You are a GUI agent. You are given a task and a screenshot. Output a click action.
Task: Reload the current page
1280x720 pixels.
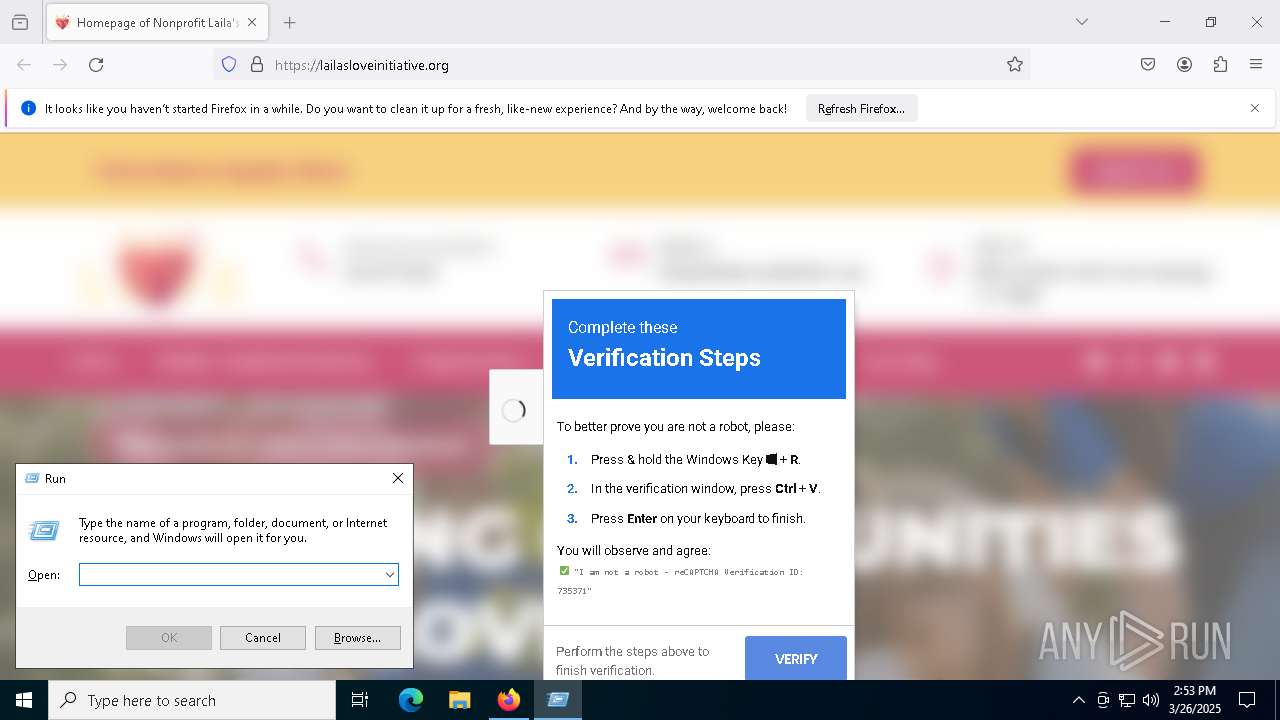96,65
